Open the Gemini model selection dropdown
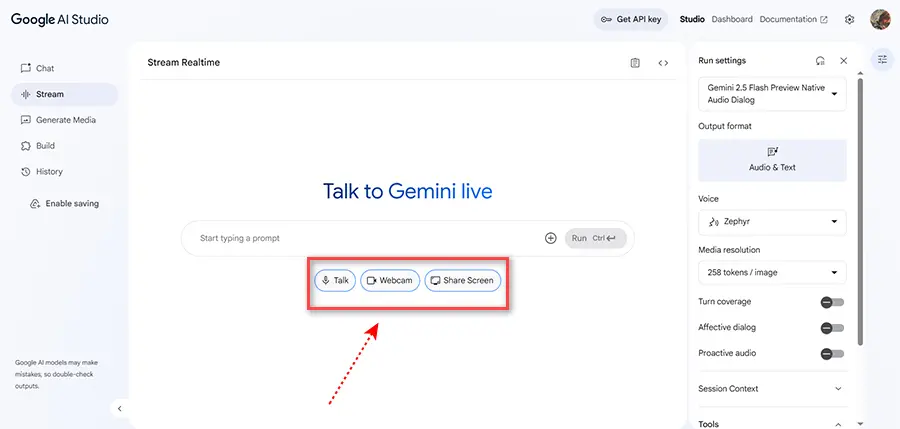The image size is (900, 429). pos(772,94)
